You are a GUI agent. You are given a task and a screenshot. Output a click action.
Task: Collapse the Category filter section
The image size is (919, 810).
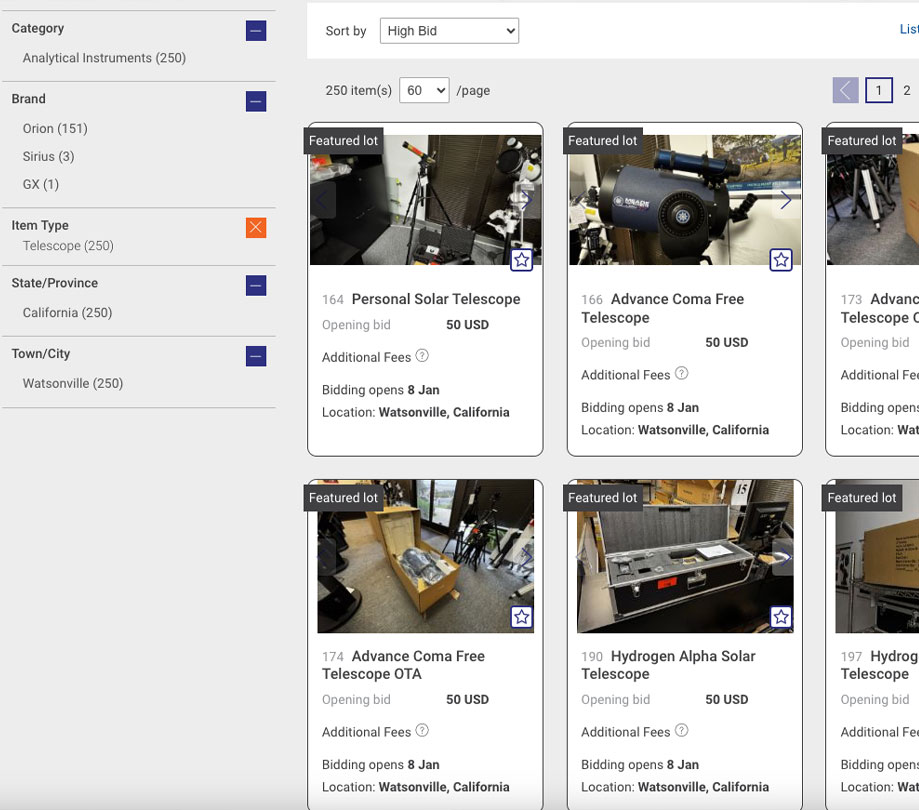[256, 30]
